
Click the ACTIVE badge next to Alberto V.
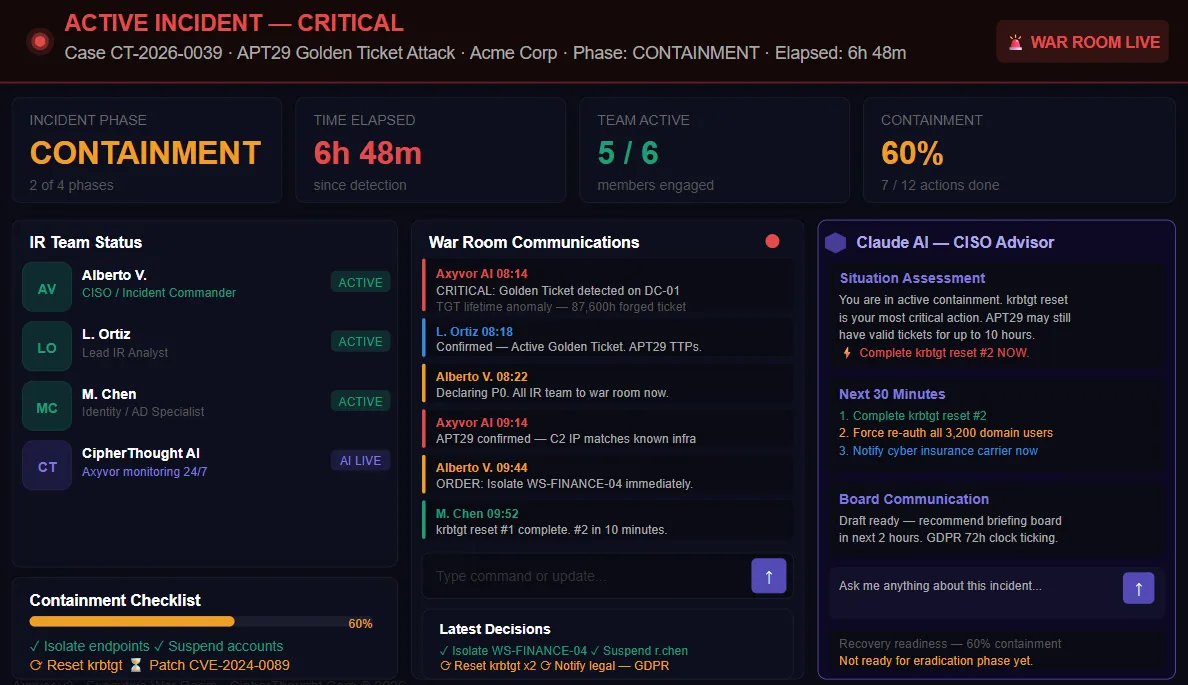pos(361,282)
